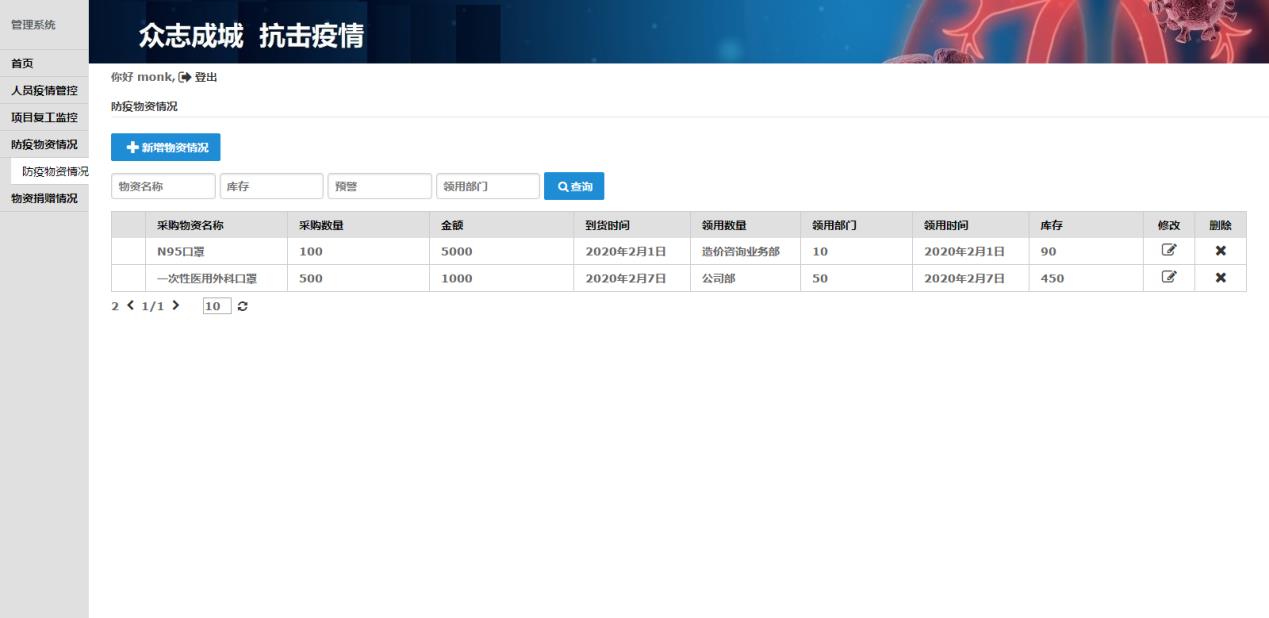The image size is (1269, 618).
Task: Expand 项目复工监控 sidebar menu
Action: tap(44, 117)
